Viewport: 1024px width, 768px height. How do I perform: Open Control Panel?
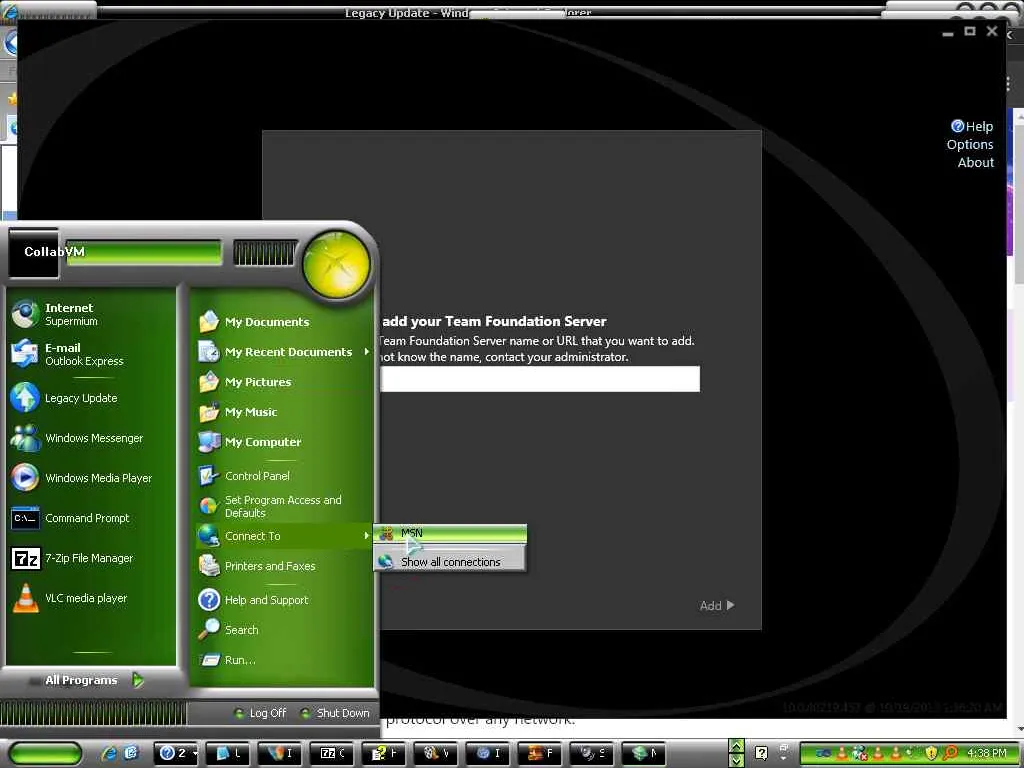click(x=283, y=475)
